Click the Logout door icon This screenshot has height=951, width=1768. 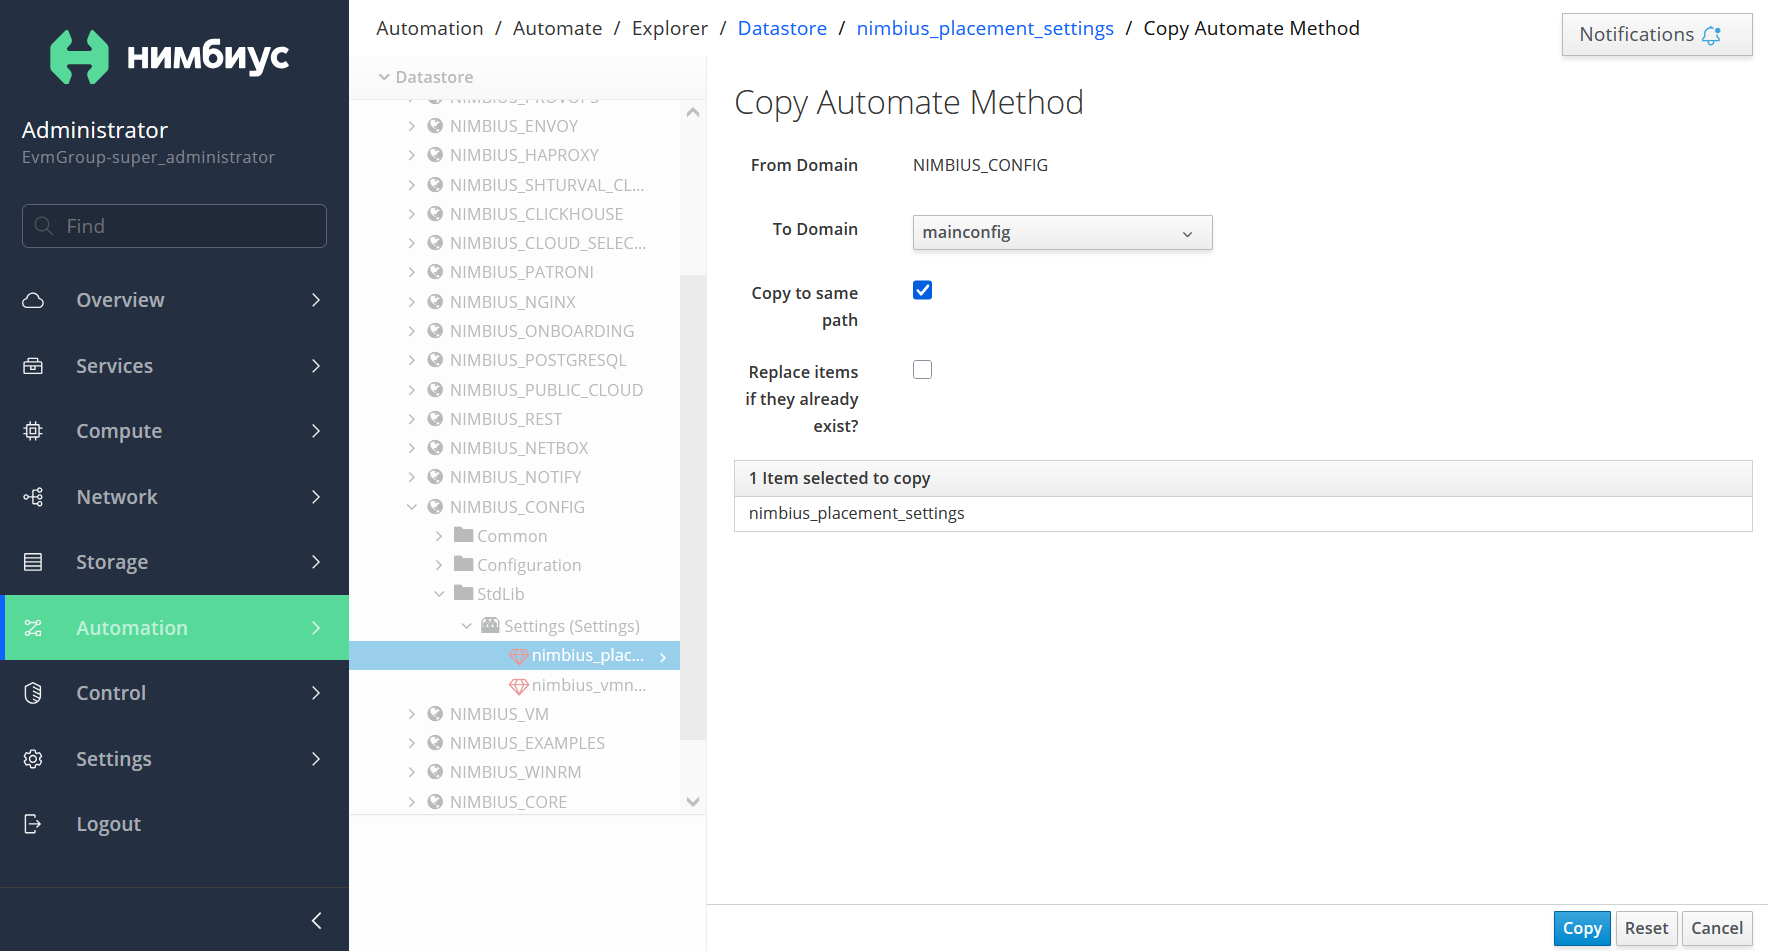pyautogui.click(x=33, y=824)
